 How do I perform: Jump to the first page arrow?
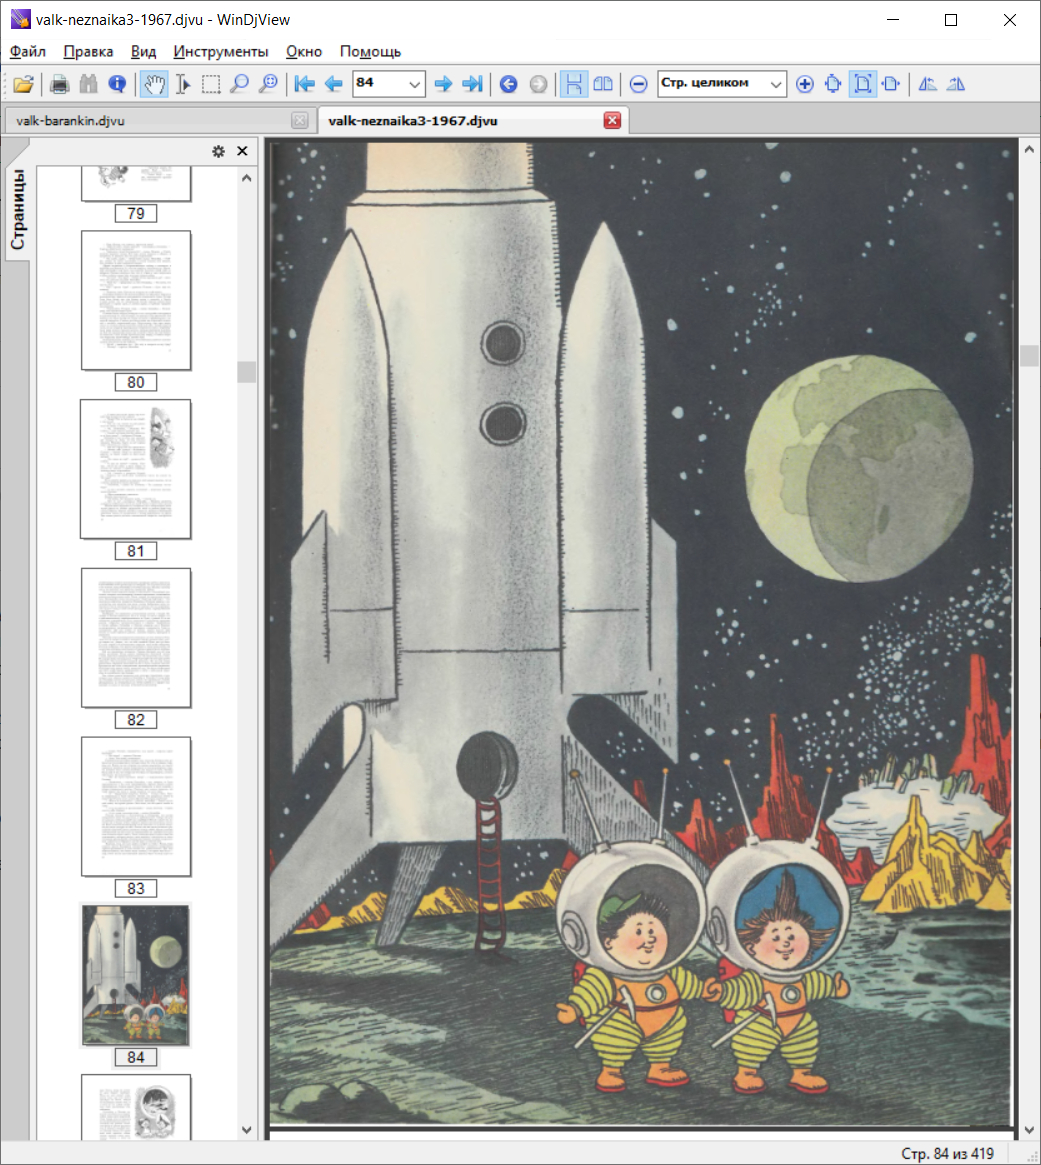(x=304, y=84)
